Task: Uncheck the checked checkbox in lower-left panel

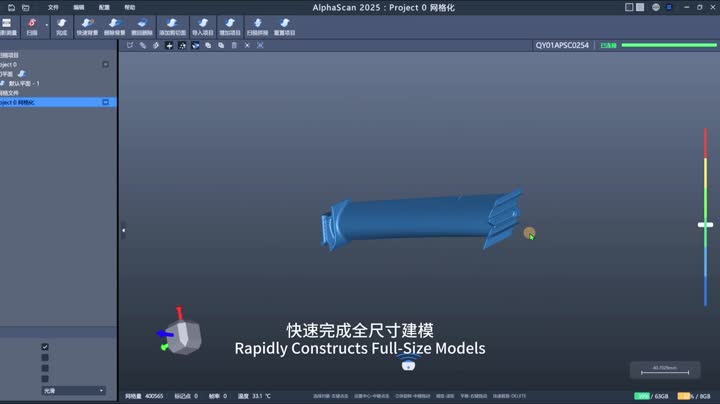Action: point(45,347)
